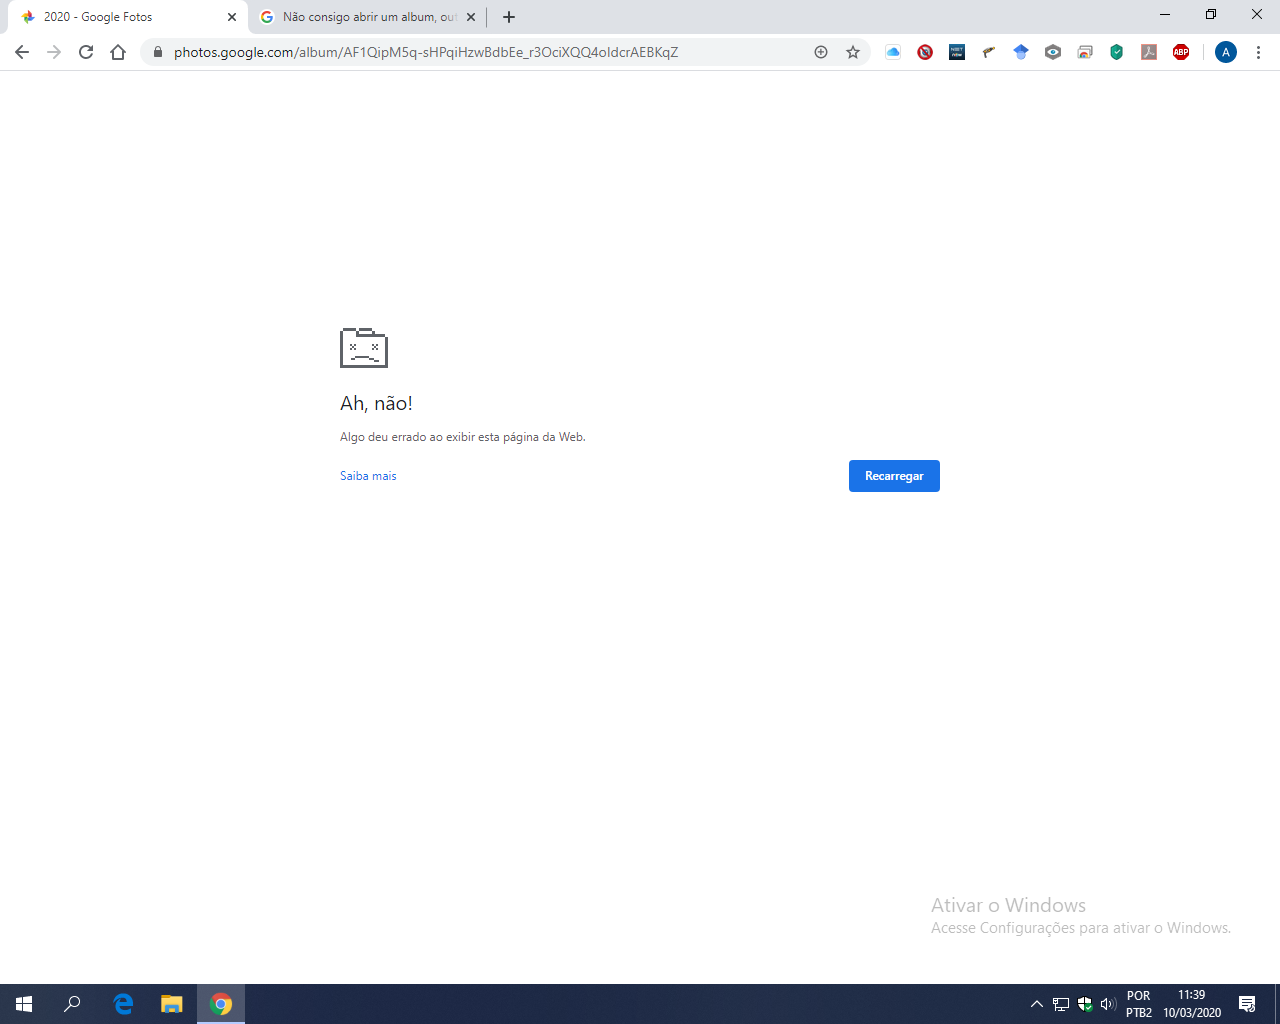The height and width of the screenshot is (1024, 1280).
Task: Open the green shield check extension
Action: [1117, 52]
